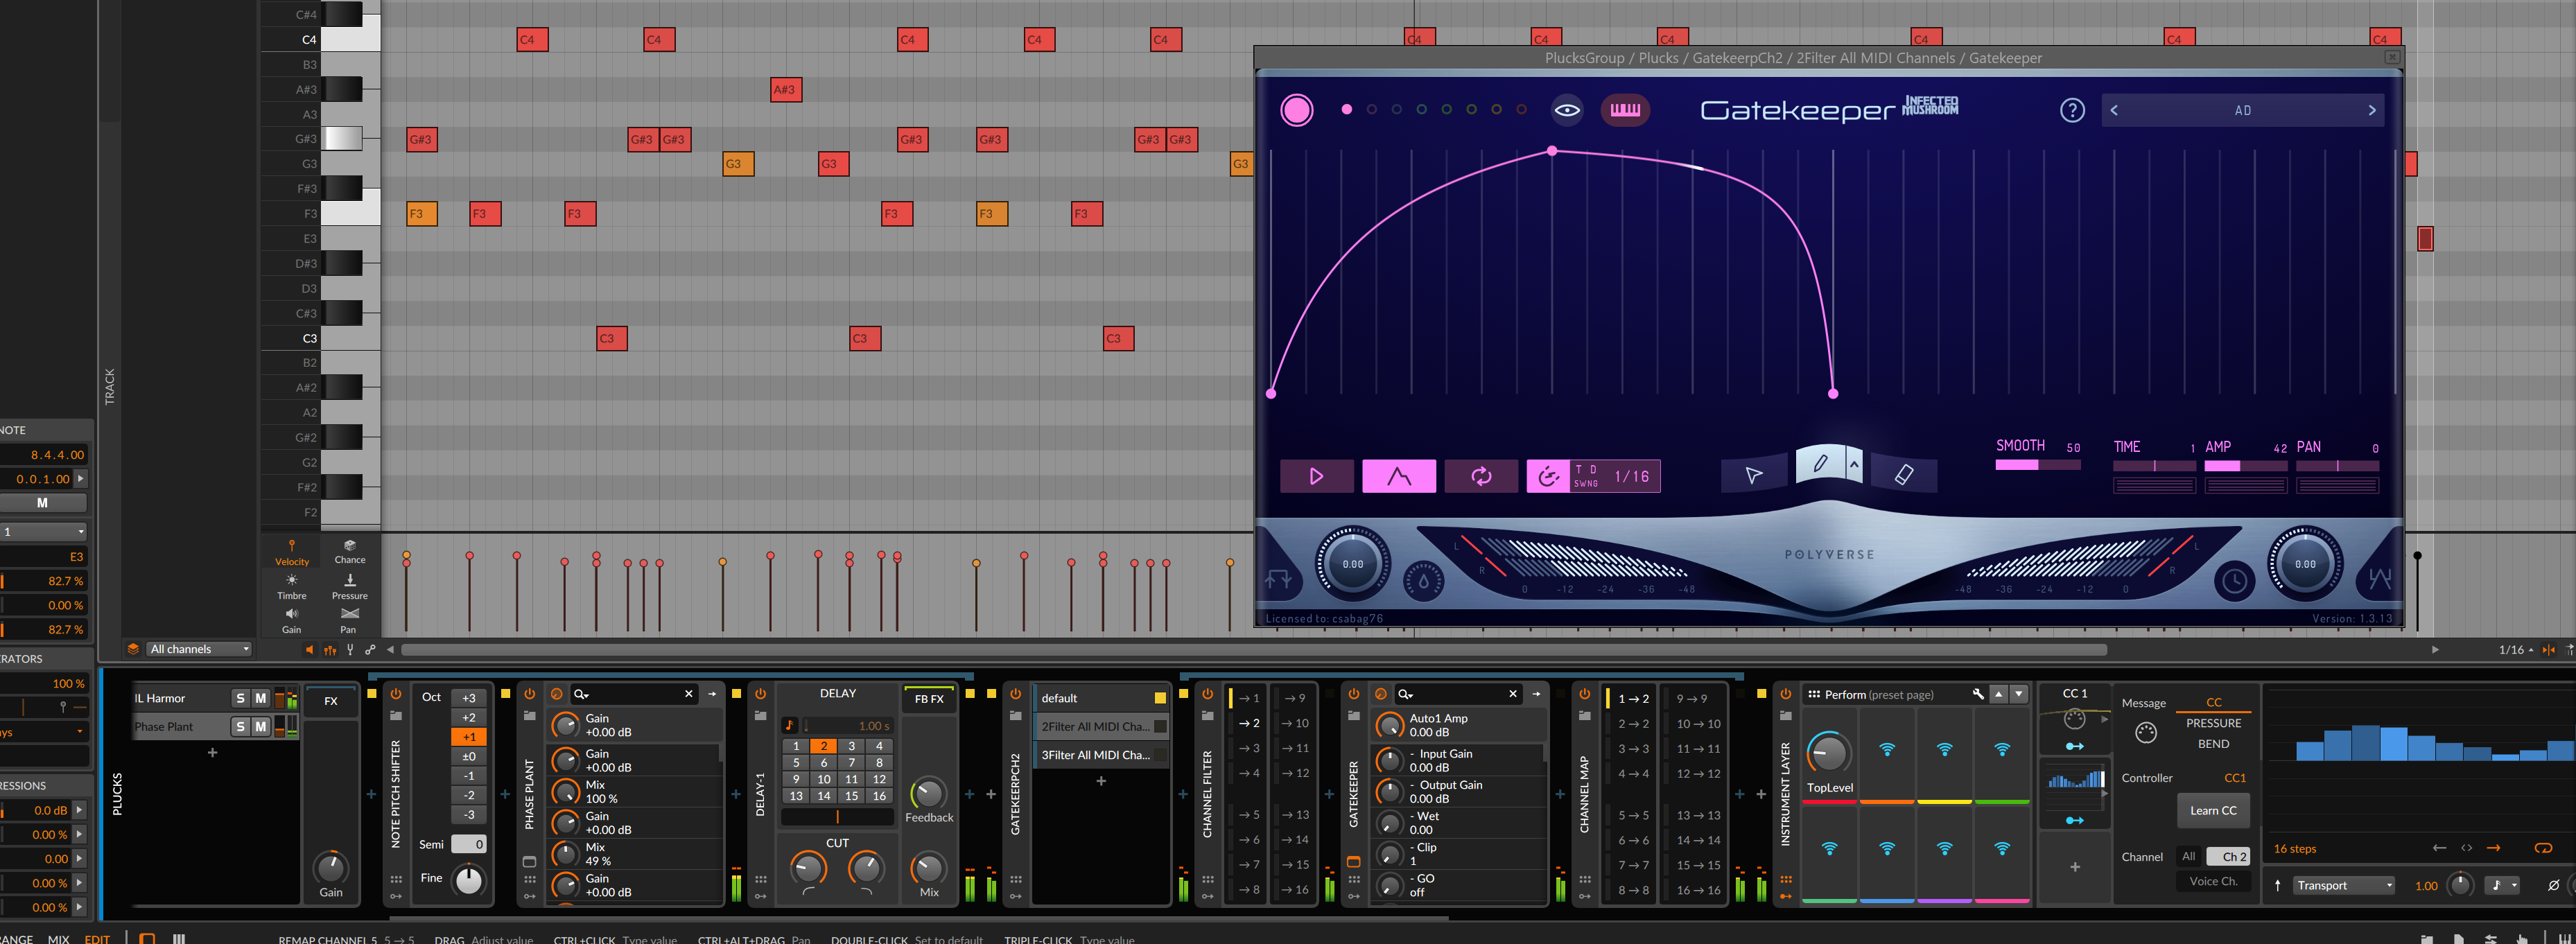Toggle Gatekeeper eye visibility button

(1567, 110)
